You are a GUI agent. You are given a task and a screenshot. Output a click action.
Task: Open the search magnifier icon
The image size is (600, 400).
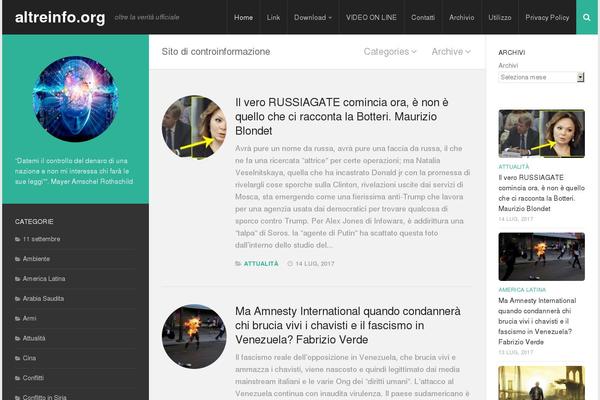point(586,17)
